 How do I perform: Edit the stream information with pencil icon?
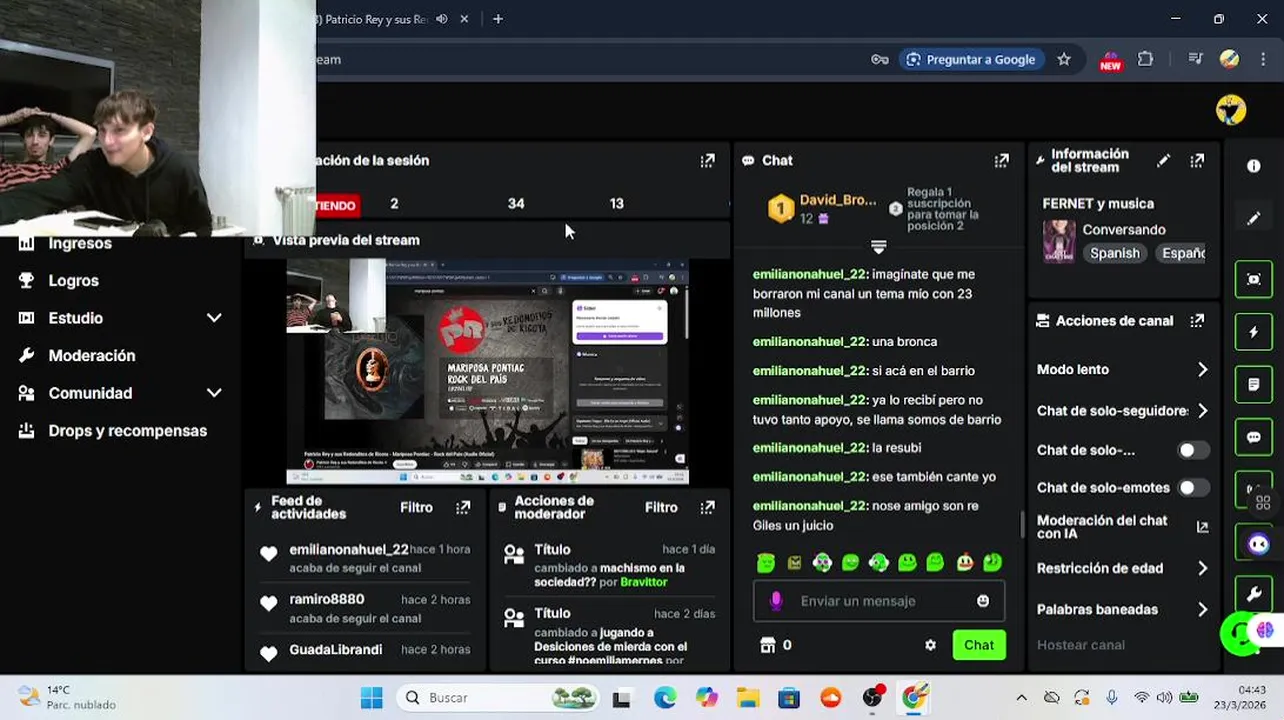[1163, 160]
